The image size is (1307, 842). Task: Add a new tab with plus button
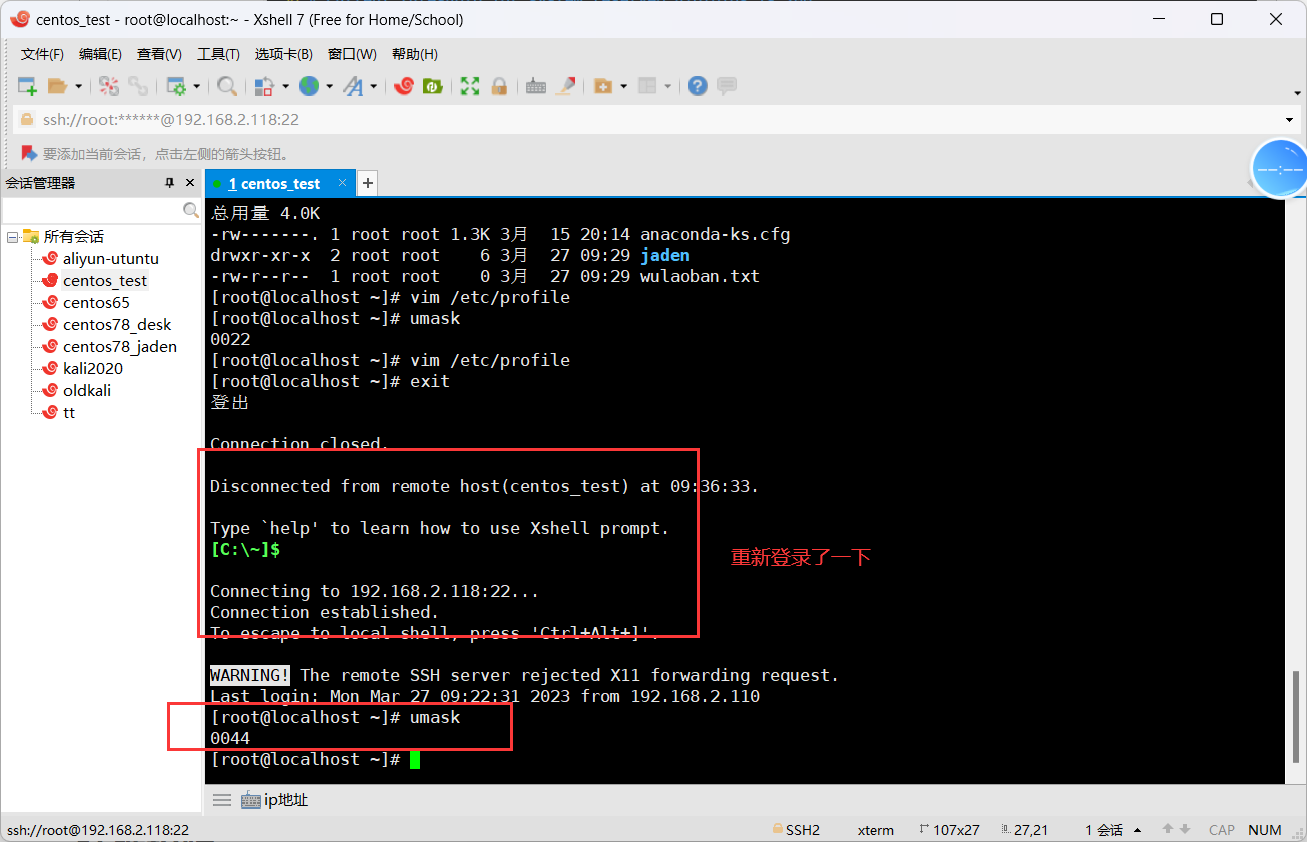(x=368, y=183)
